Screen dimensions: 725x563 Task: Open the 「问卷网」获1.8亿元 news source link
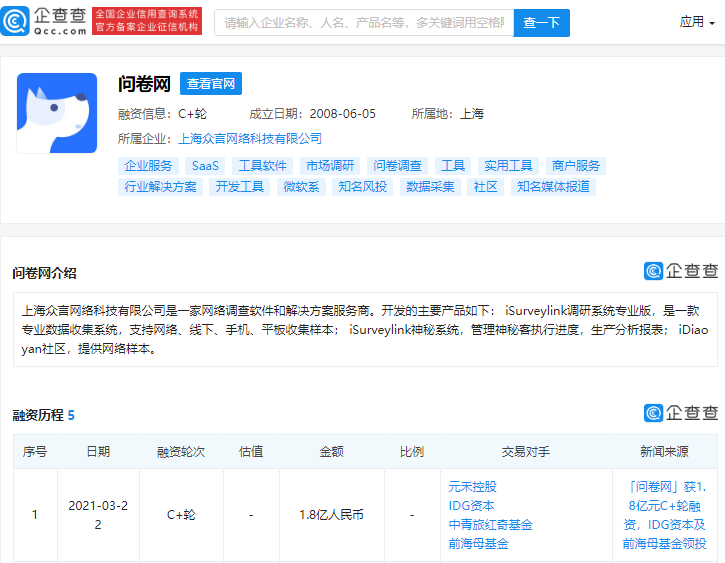[664, 515]
